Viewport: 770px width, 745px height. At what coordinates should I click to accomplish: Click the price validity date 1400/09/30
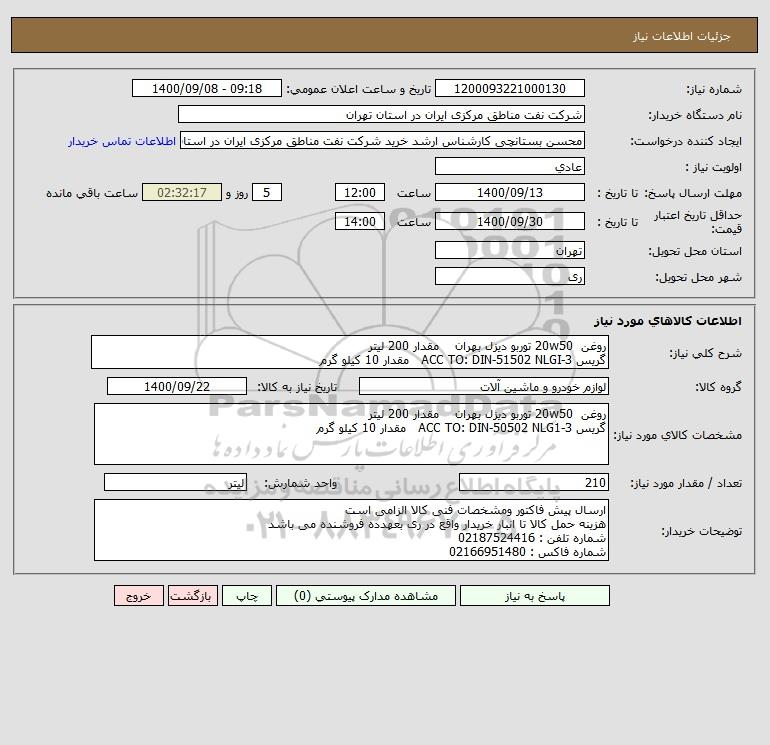coord(510,221)
